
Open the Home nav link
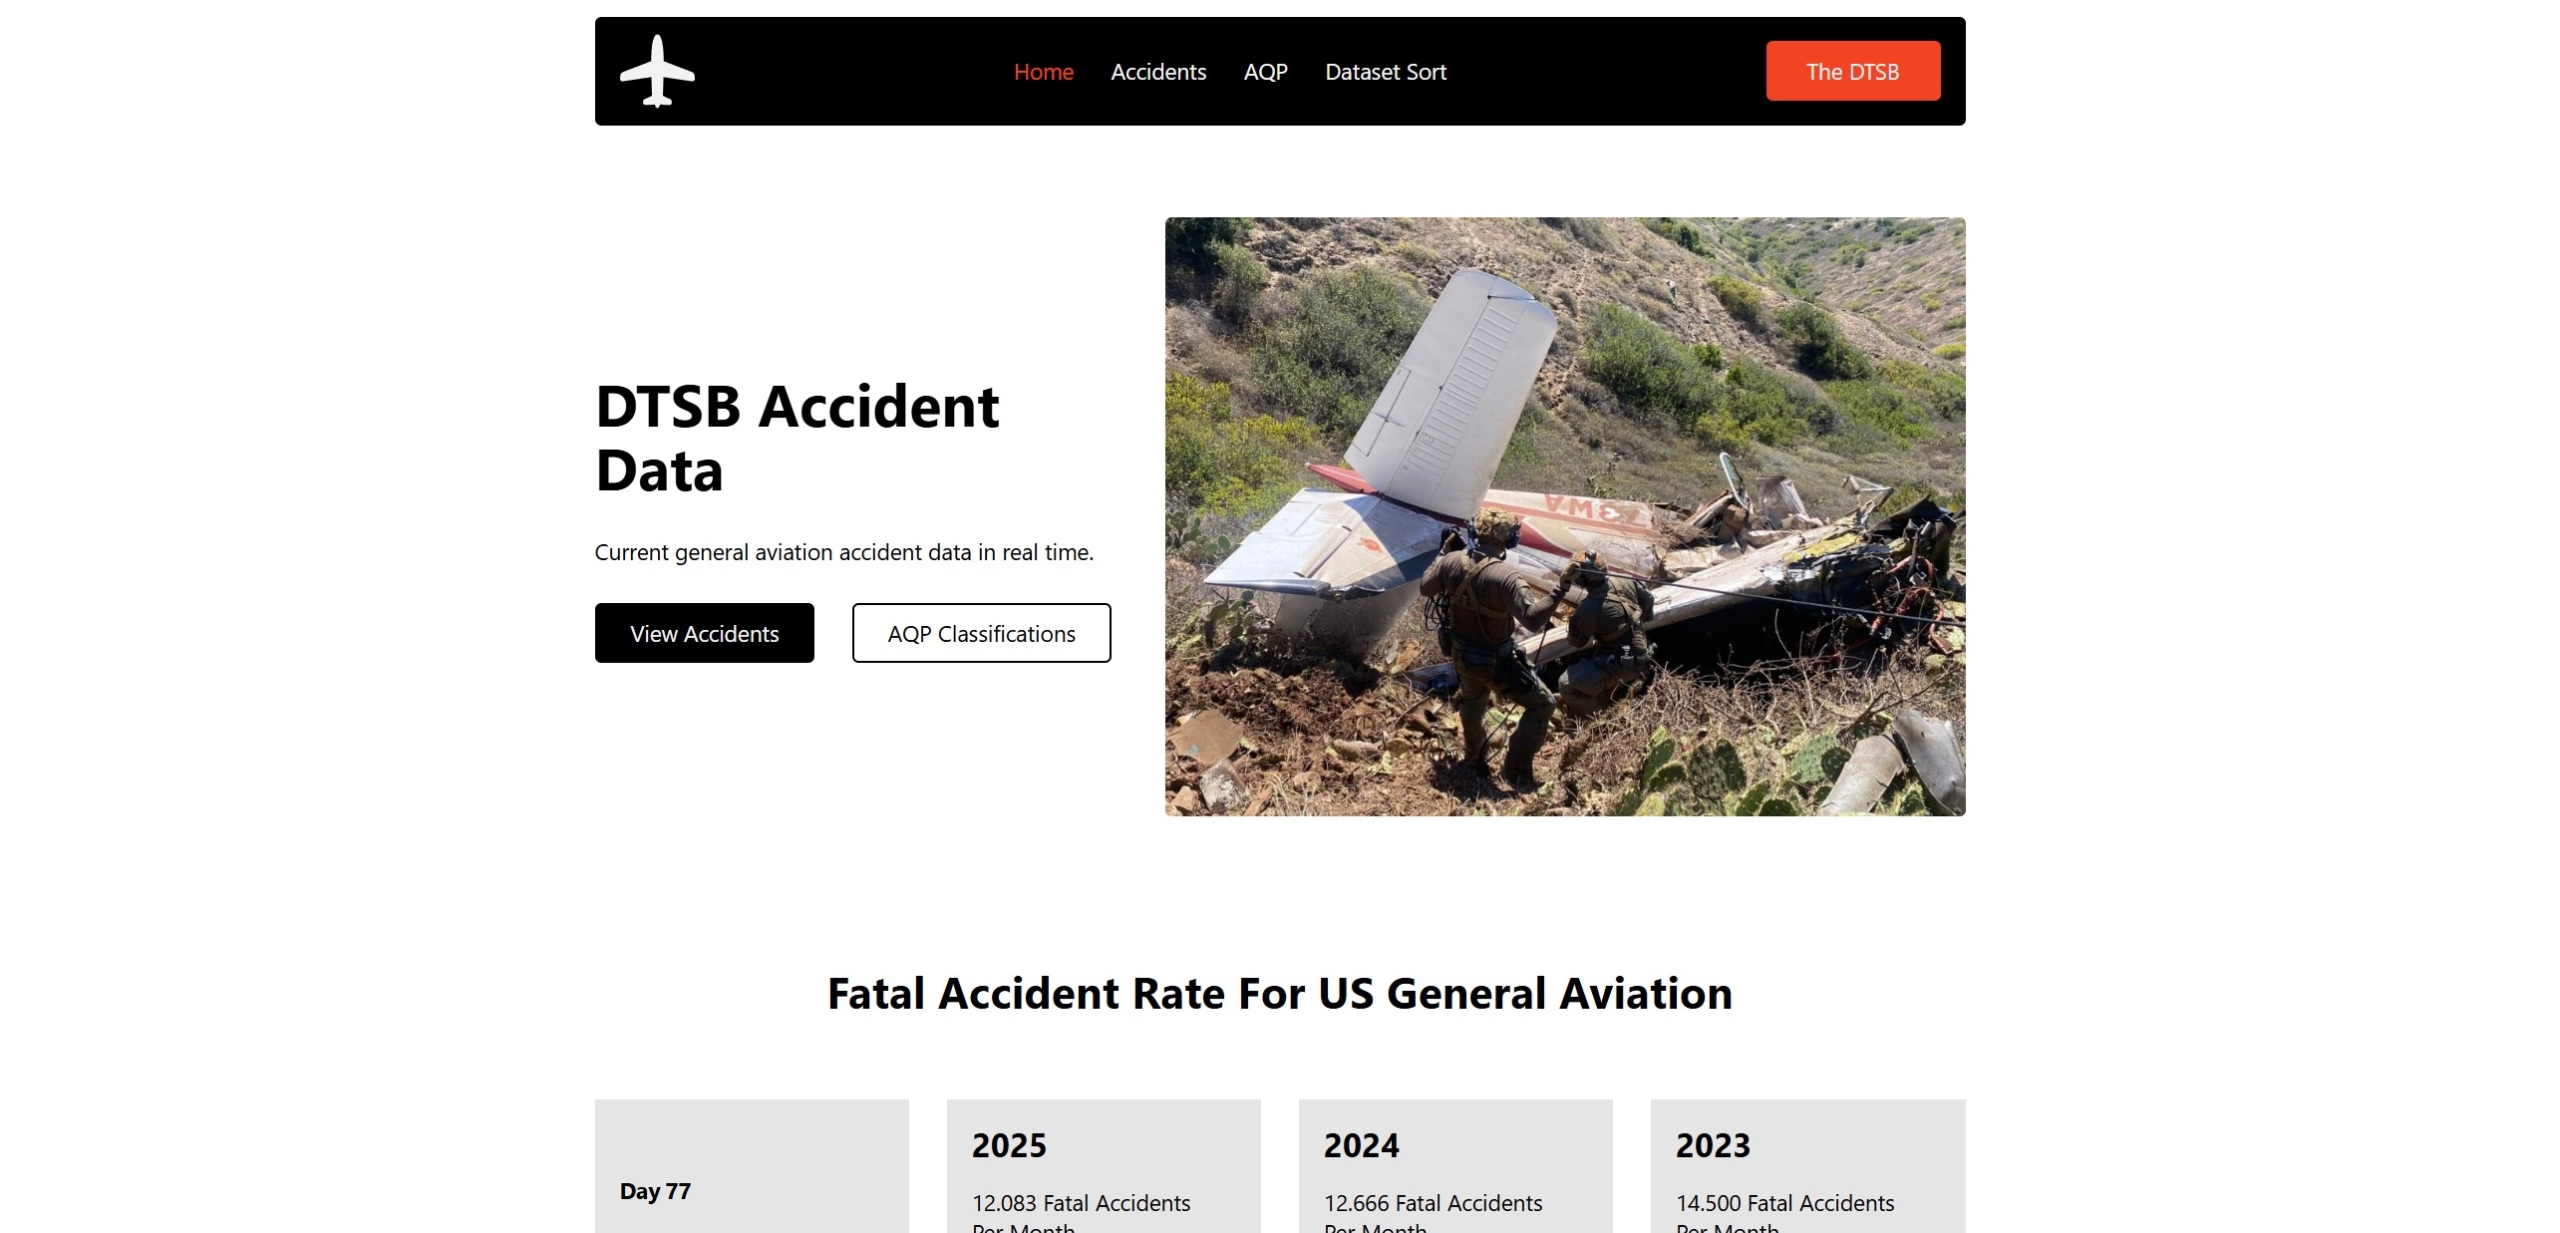(1043, 72)
